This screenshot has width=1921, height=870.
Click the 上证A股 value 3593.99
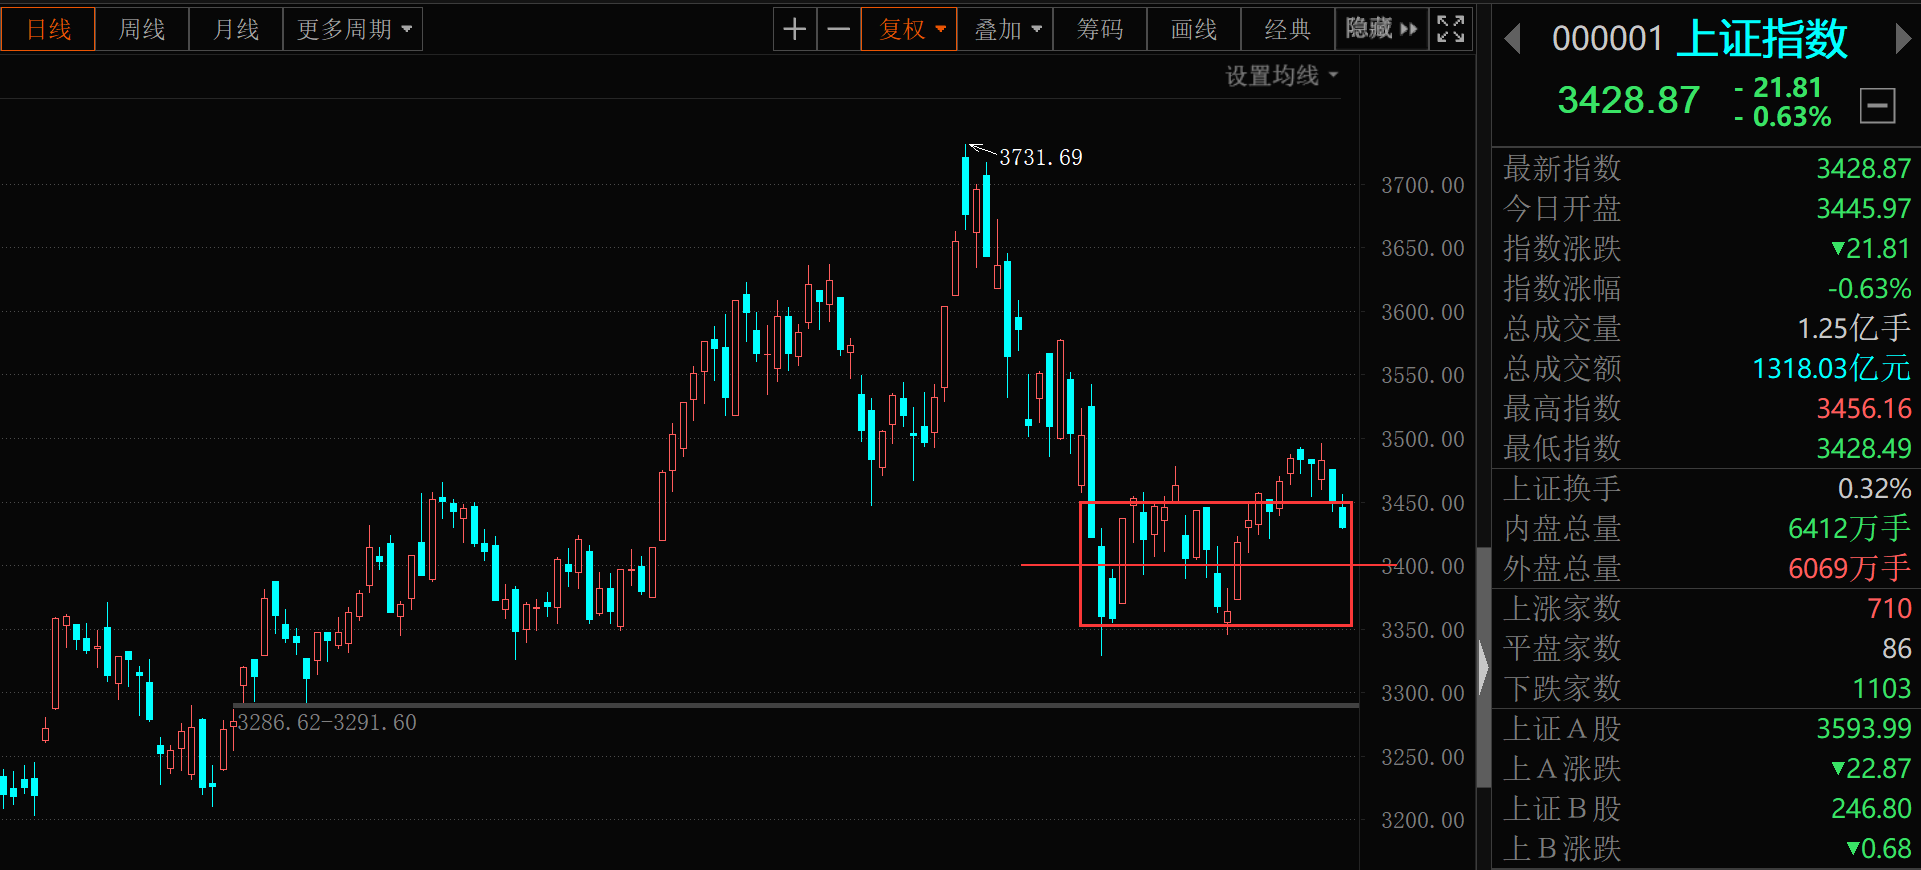click(x=1864, y=728)
